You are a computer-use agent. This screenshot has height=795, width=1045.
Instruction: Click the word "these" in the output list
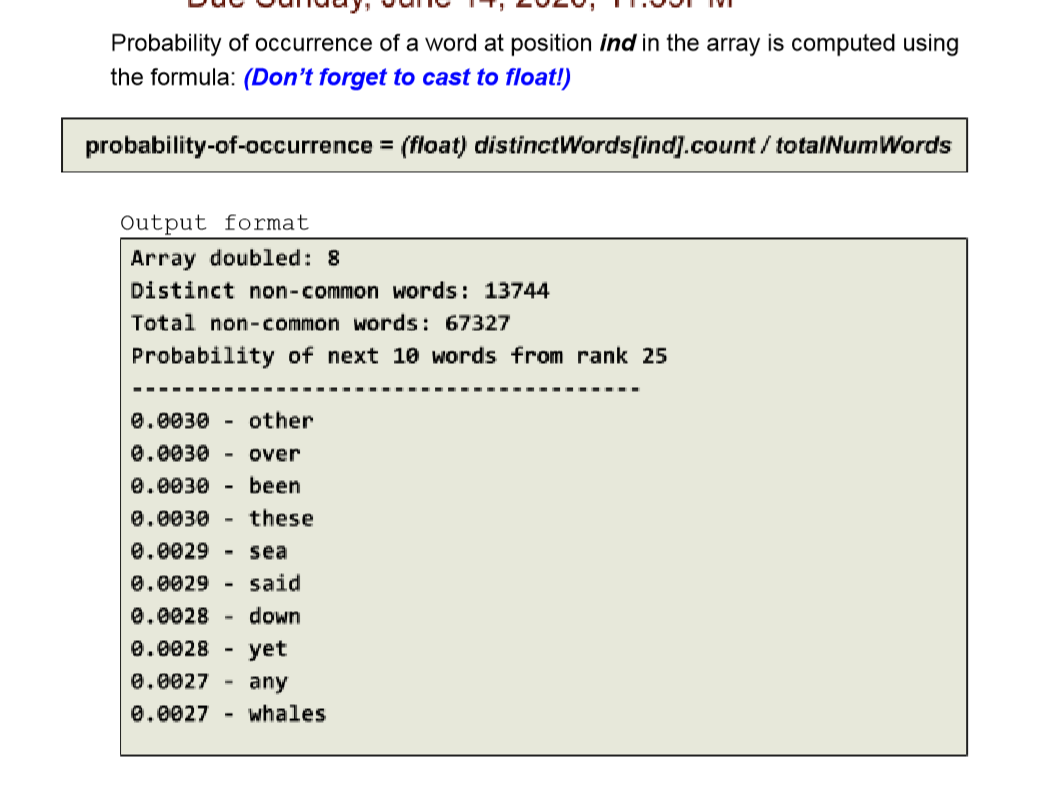(282, 519)
